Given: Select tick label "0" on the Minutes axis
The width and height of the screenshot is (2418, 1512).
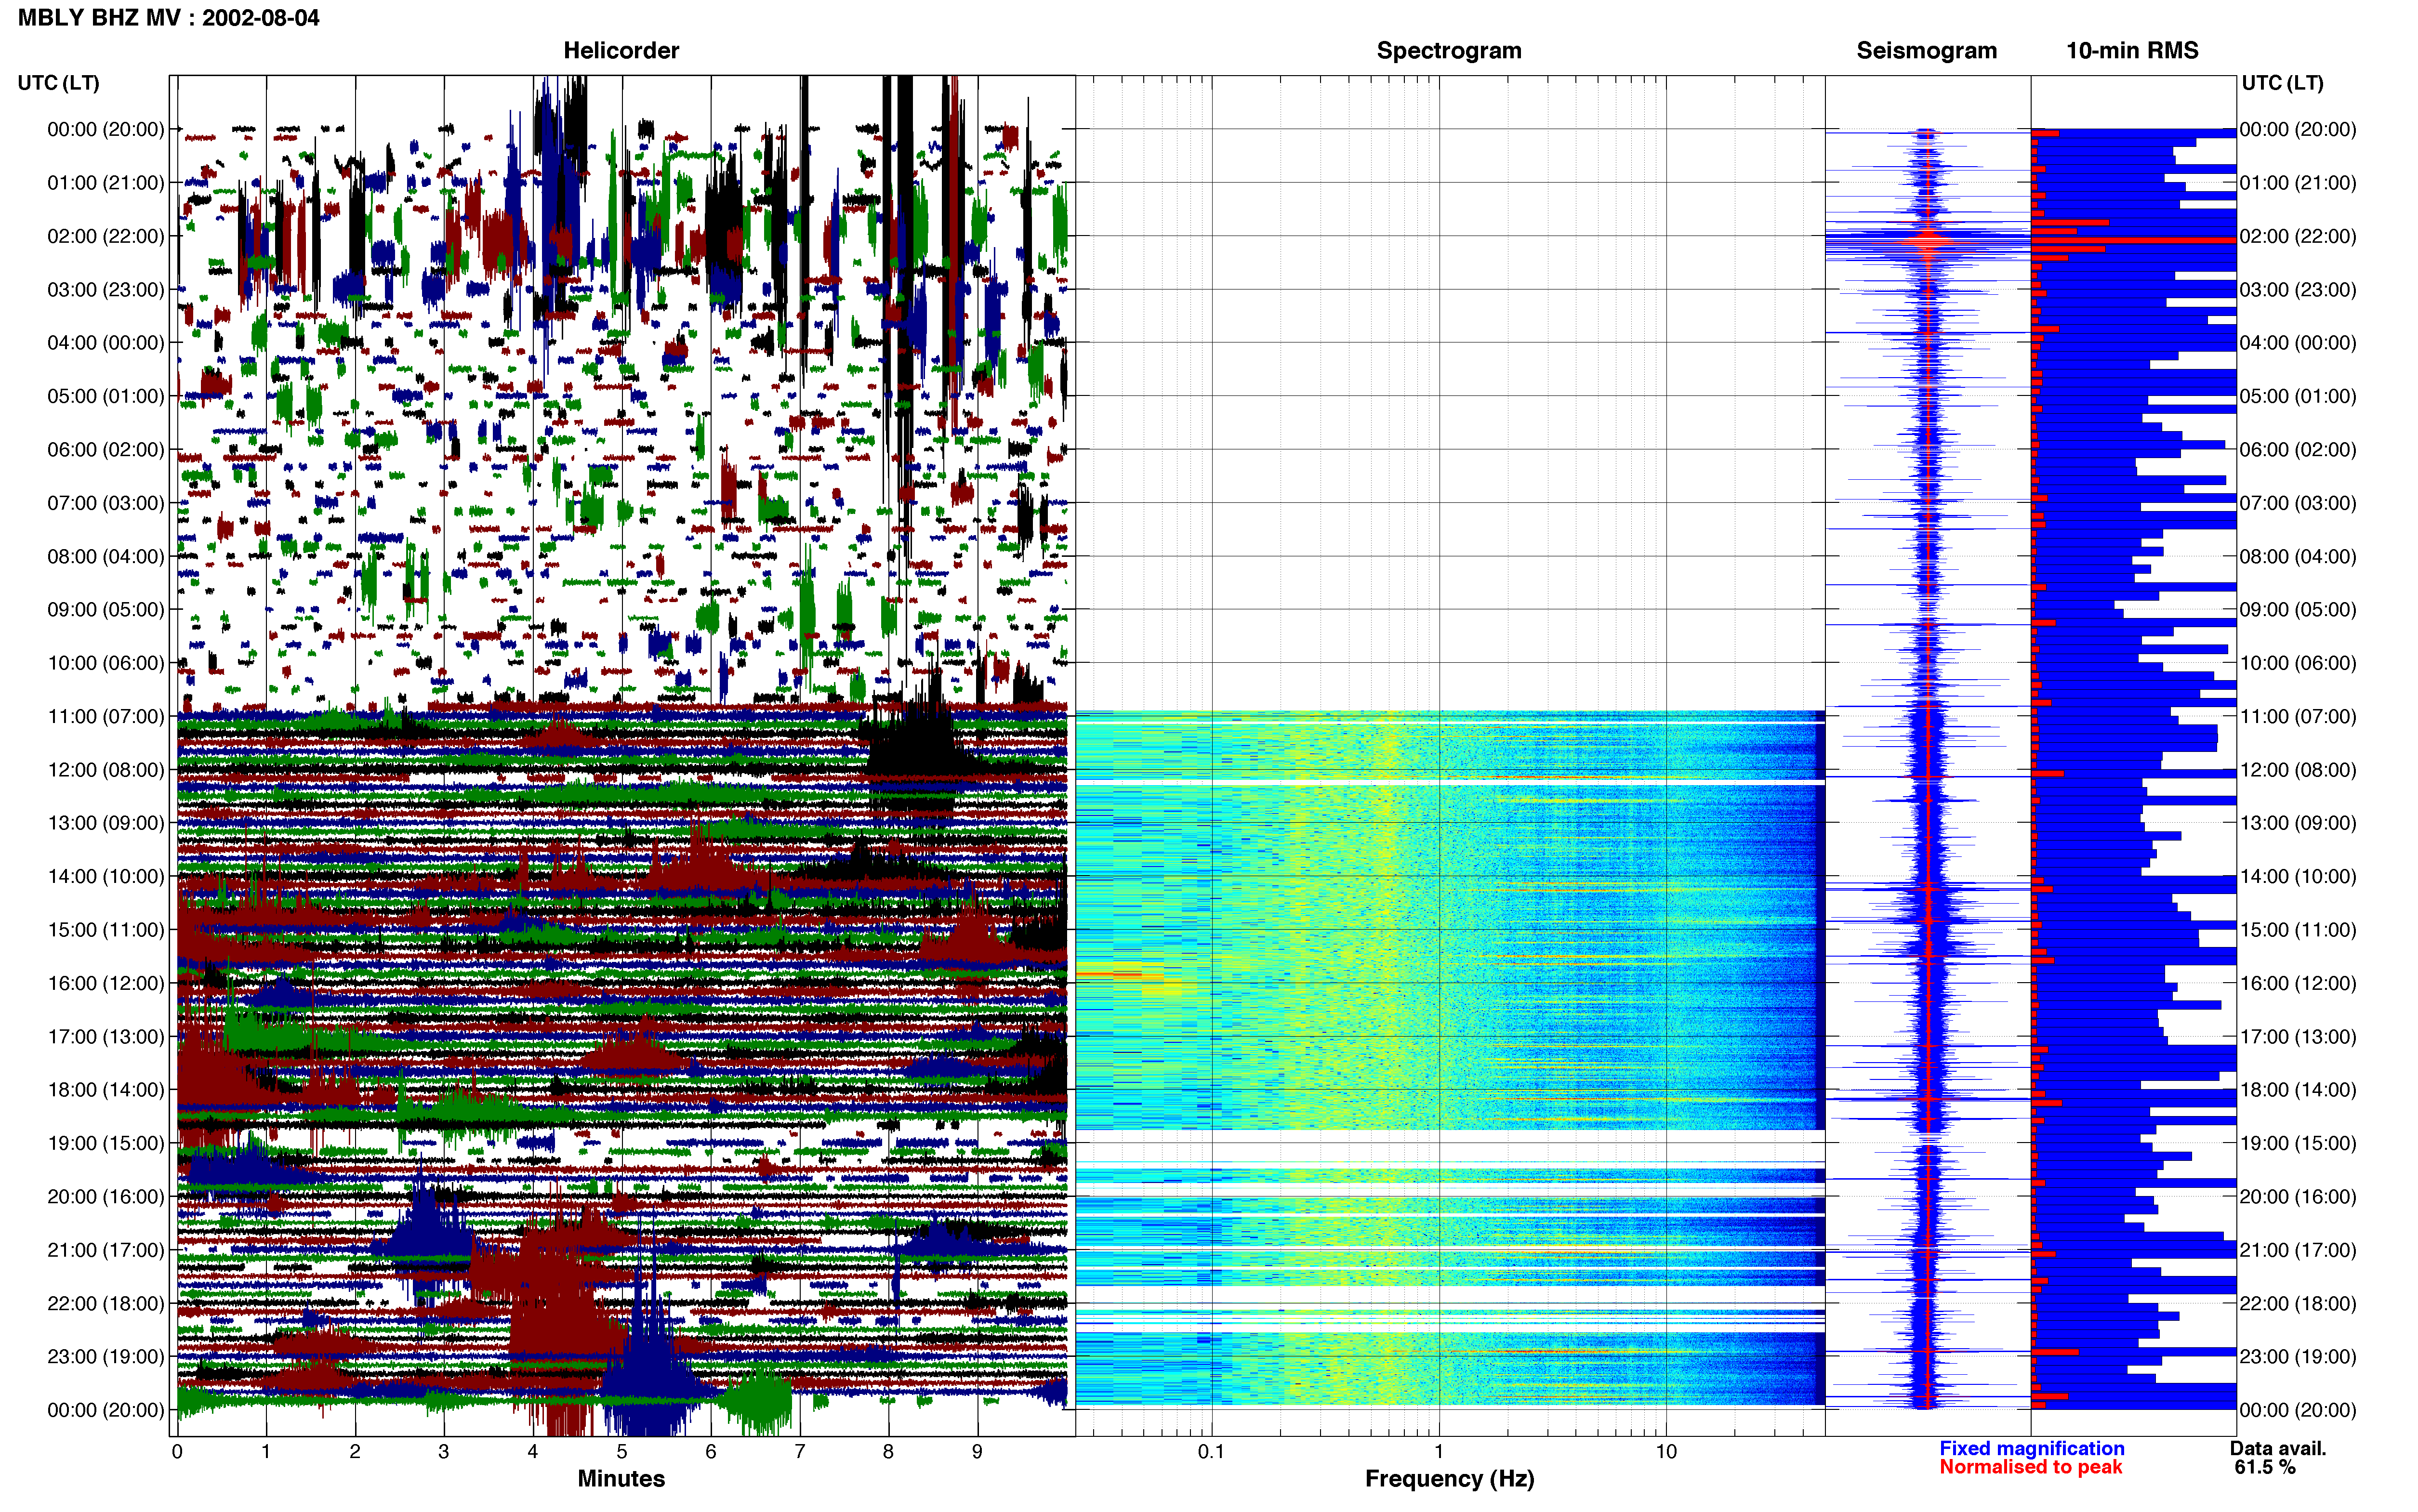Looking at the screenshot, I should tap(177, 1452).
